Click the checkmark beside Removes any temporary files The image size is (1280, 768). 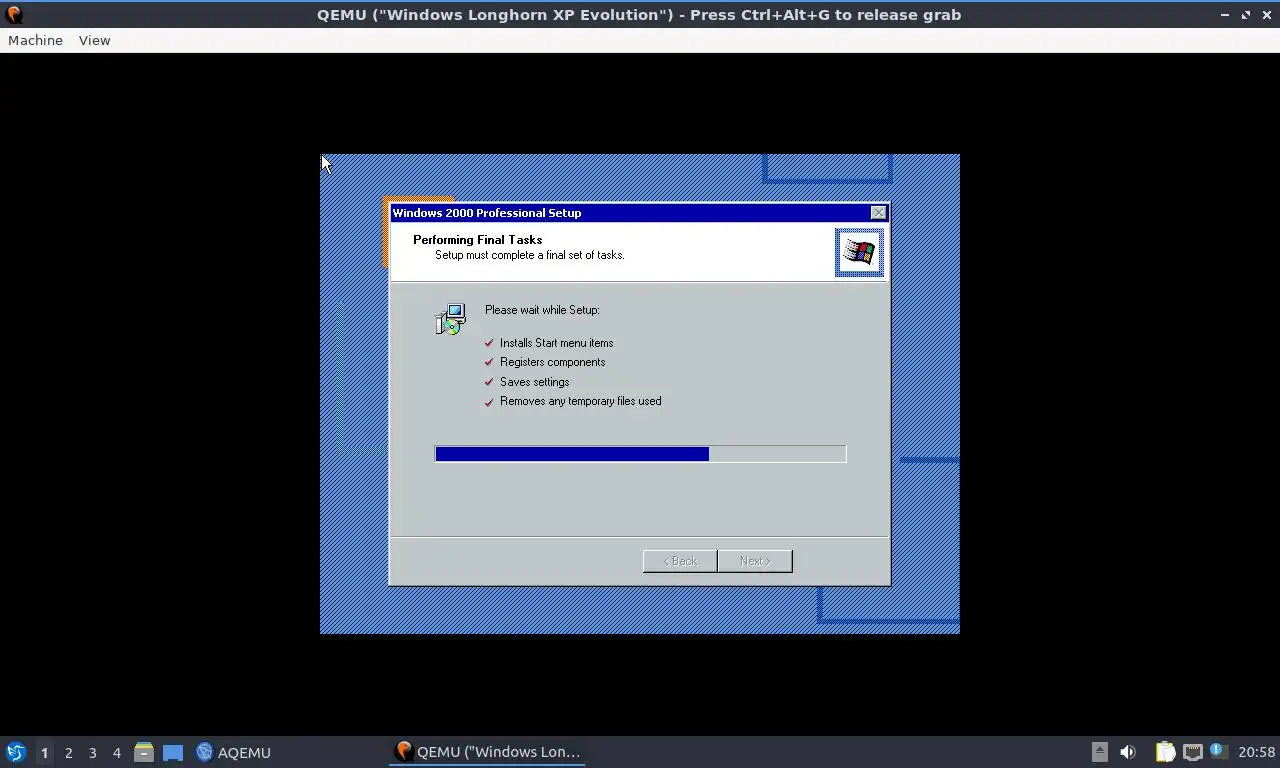pos(489,402)
